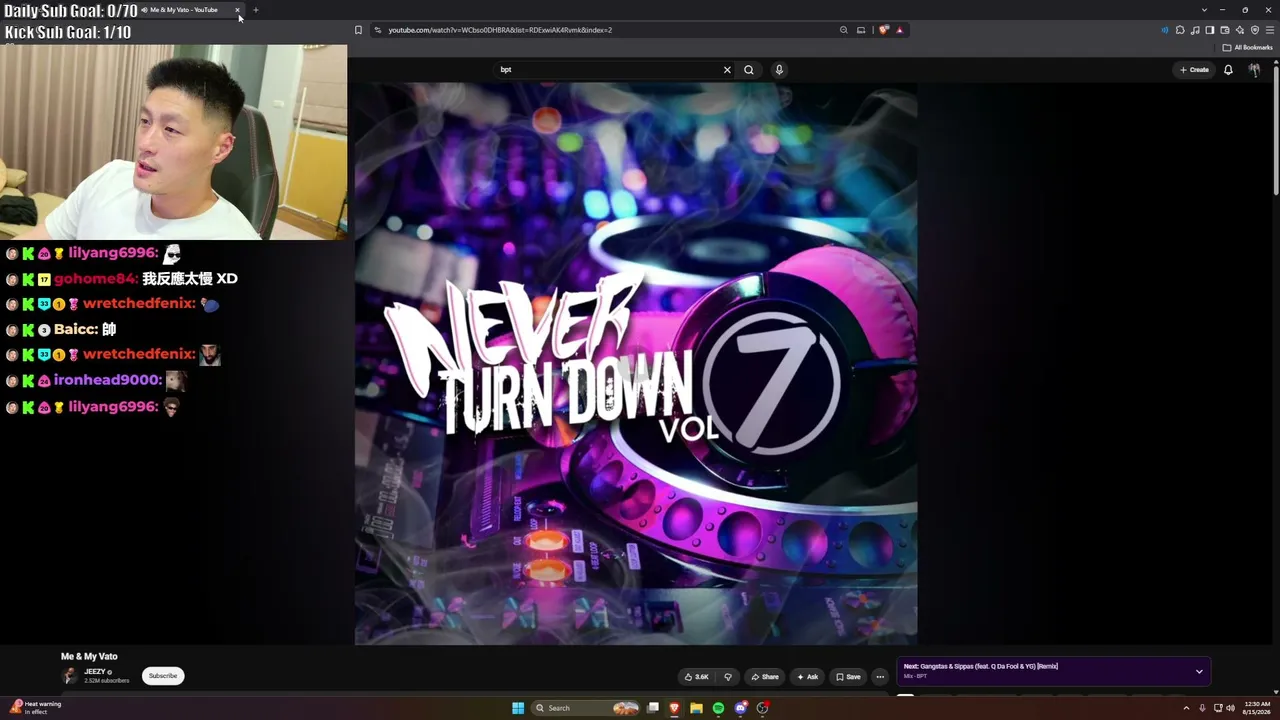Click the Ask button under the video
The image size is (1280, 720).
pyautogui.click(x=807, y=677)
